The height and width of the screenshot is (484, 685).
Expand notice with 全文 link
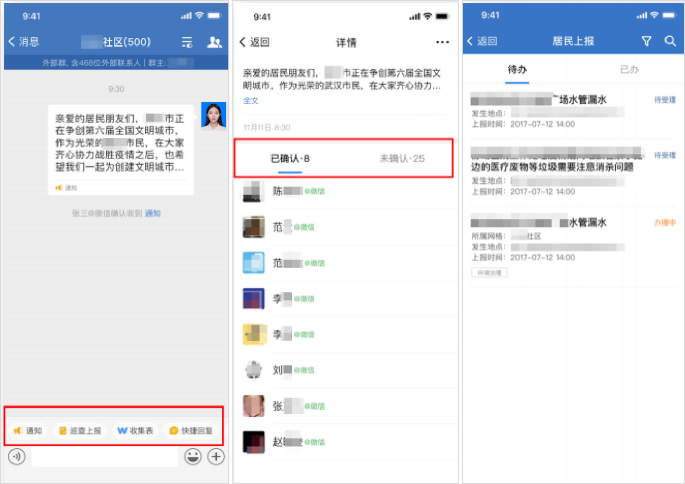(x=251, y=101)
